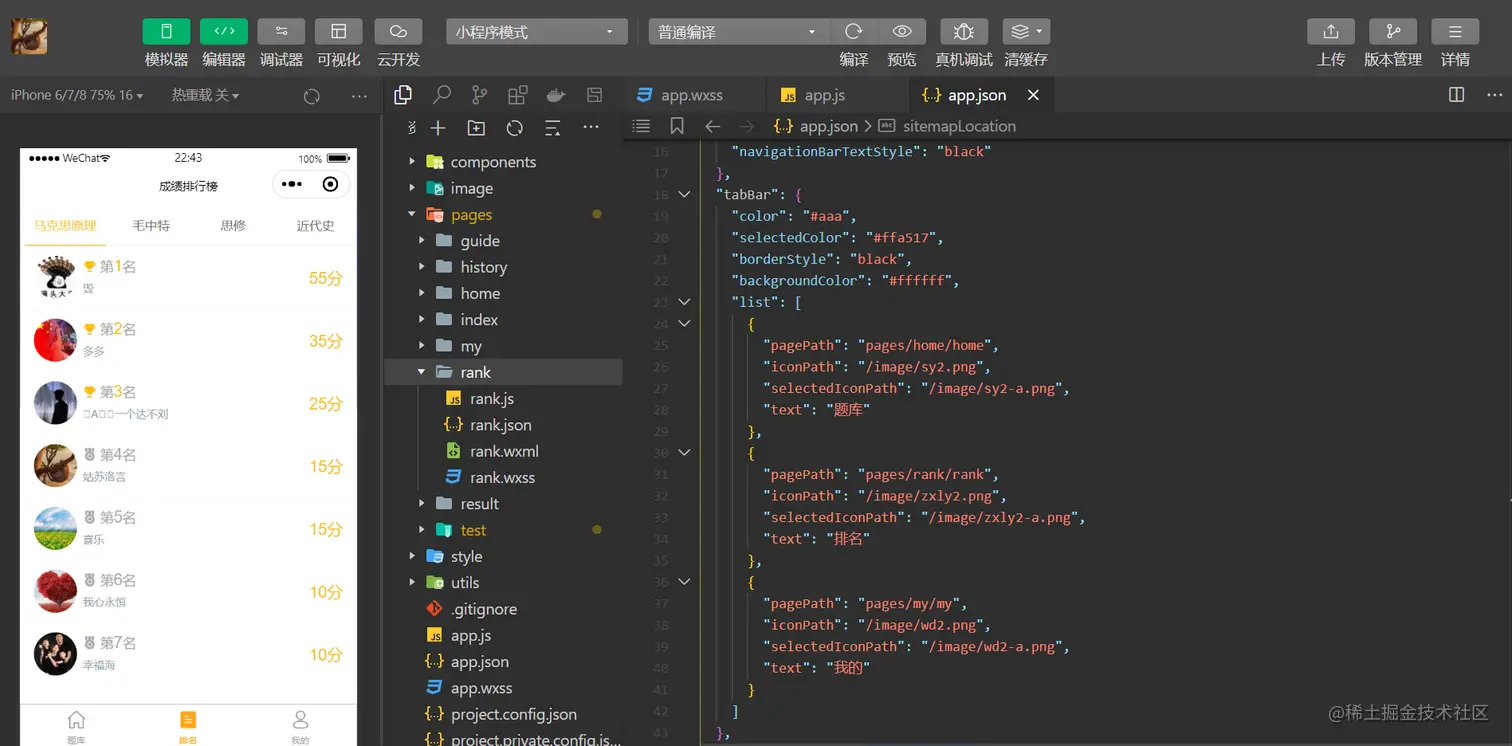Close the app.json tab
This screenshot has width=1512, height=746.
coord(1033,95)
